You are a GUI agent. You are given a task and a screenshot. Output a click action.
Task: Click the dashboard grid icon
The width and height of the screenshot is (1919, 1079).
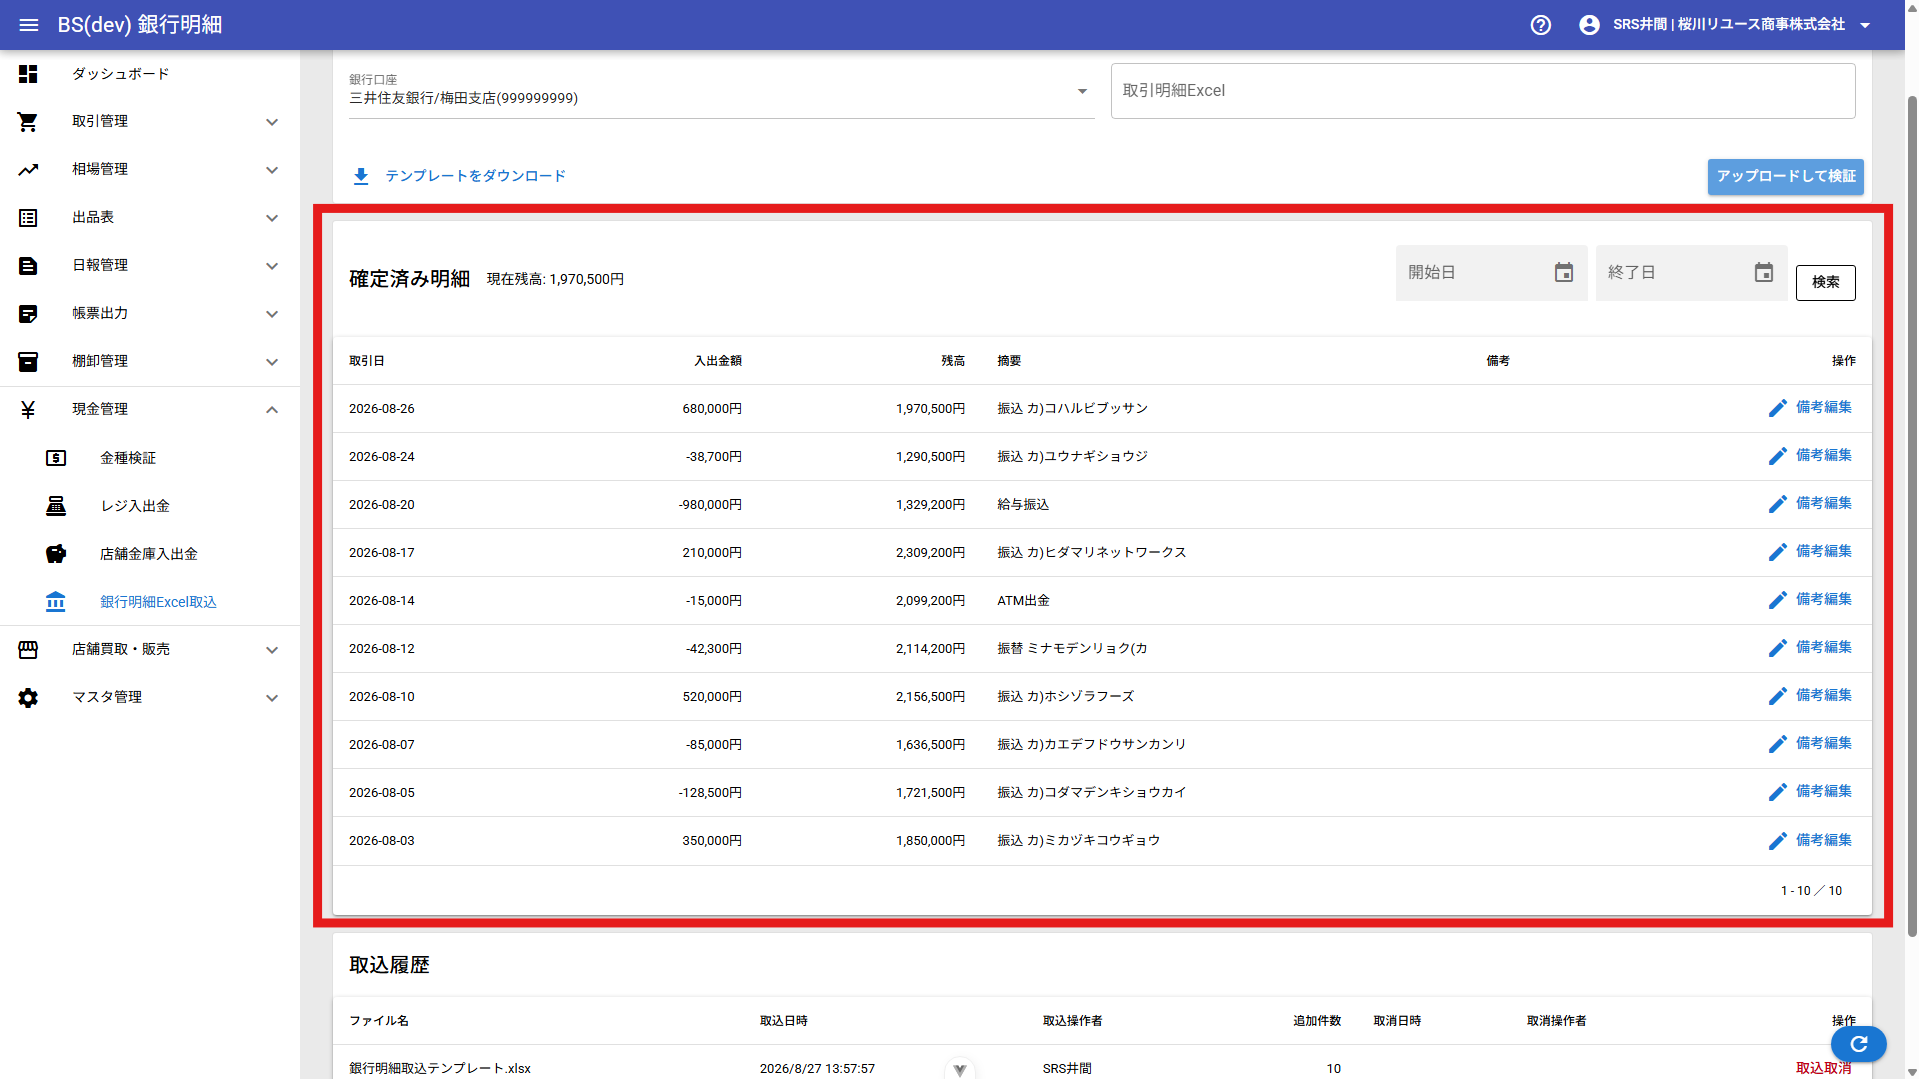pyautogui.click(x=28, y=74)
